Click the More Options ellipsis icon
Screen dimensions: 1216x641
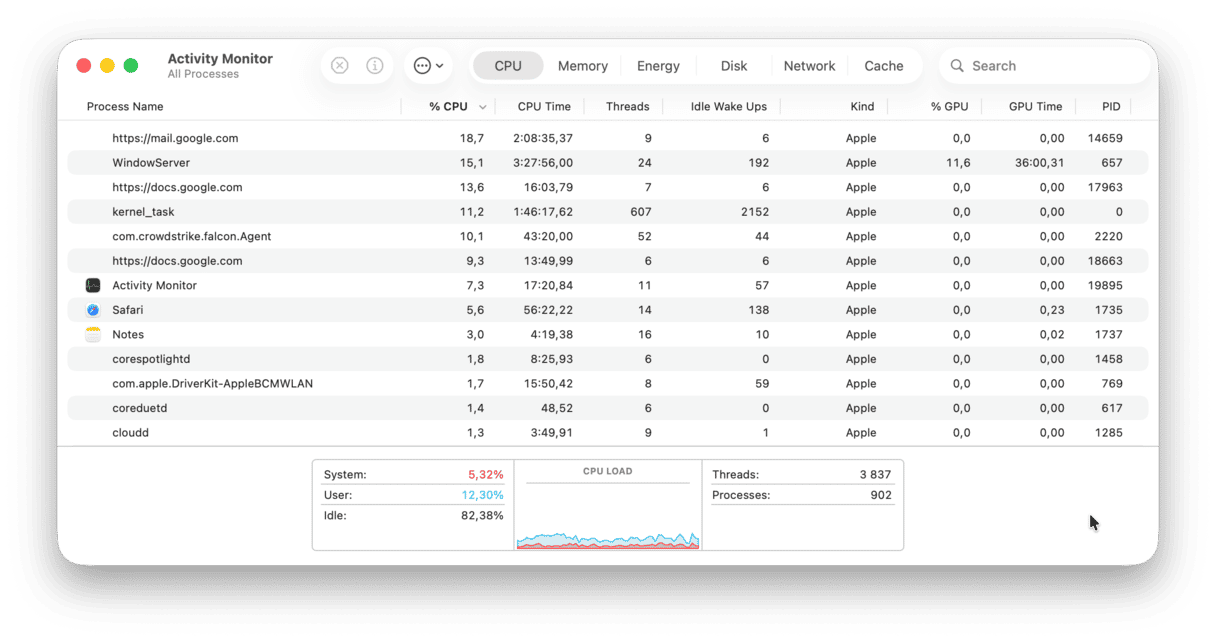(x=422, y=65)
